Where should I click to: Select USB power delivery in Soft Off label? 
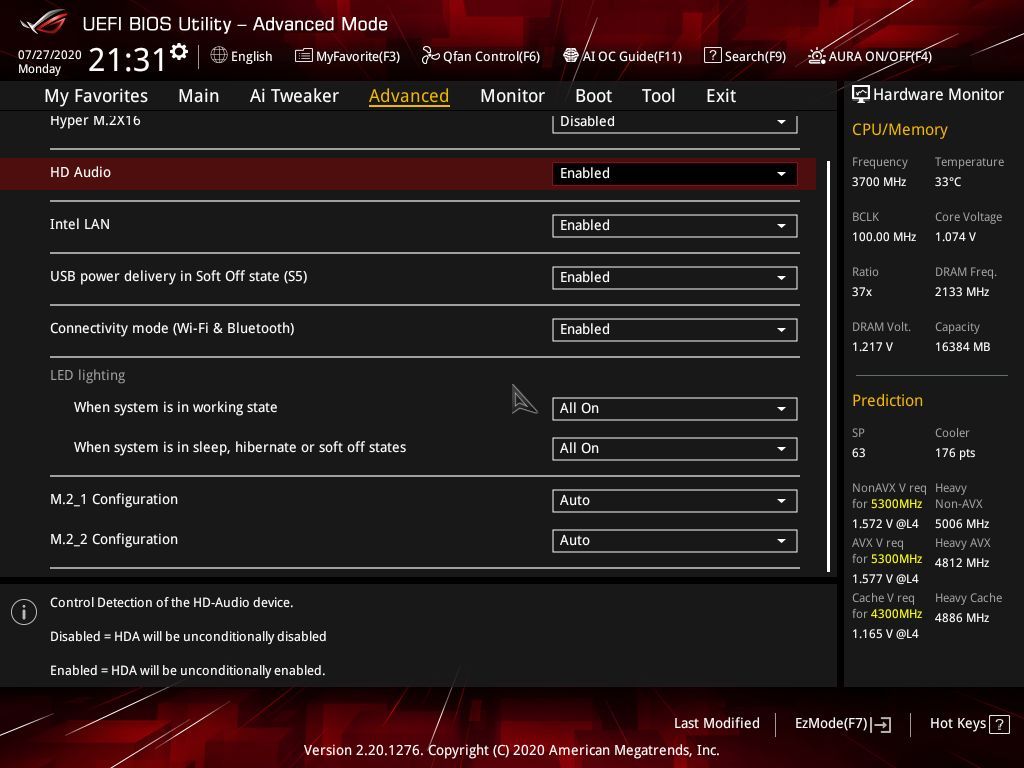point(178,276)
